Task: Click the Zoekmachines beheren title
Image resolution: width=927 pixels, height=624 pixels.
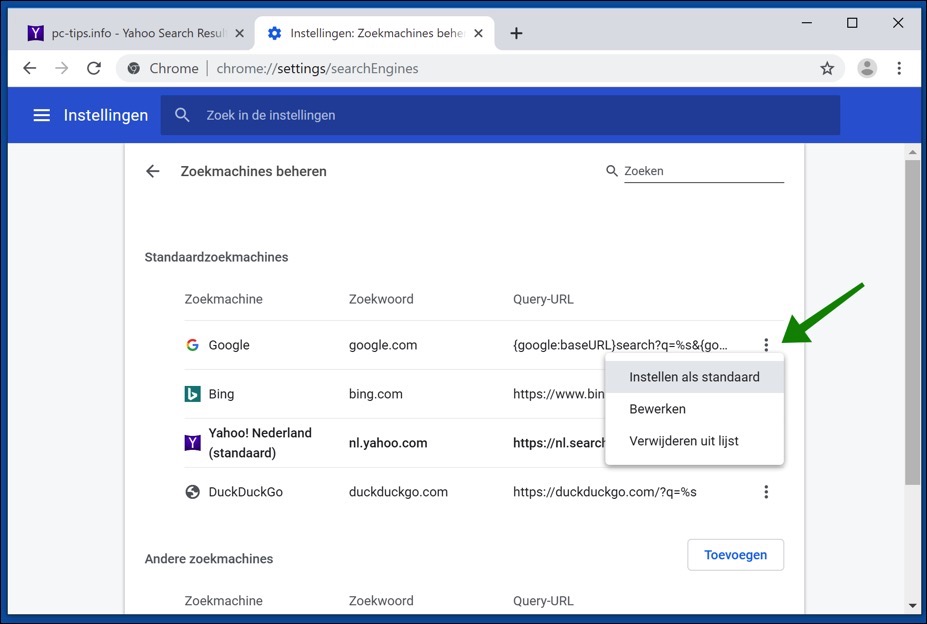Action: tap(254, 172)
